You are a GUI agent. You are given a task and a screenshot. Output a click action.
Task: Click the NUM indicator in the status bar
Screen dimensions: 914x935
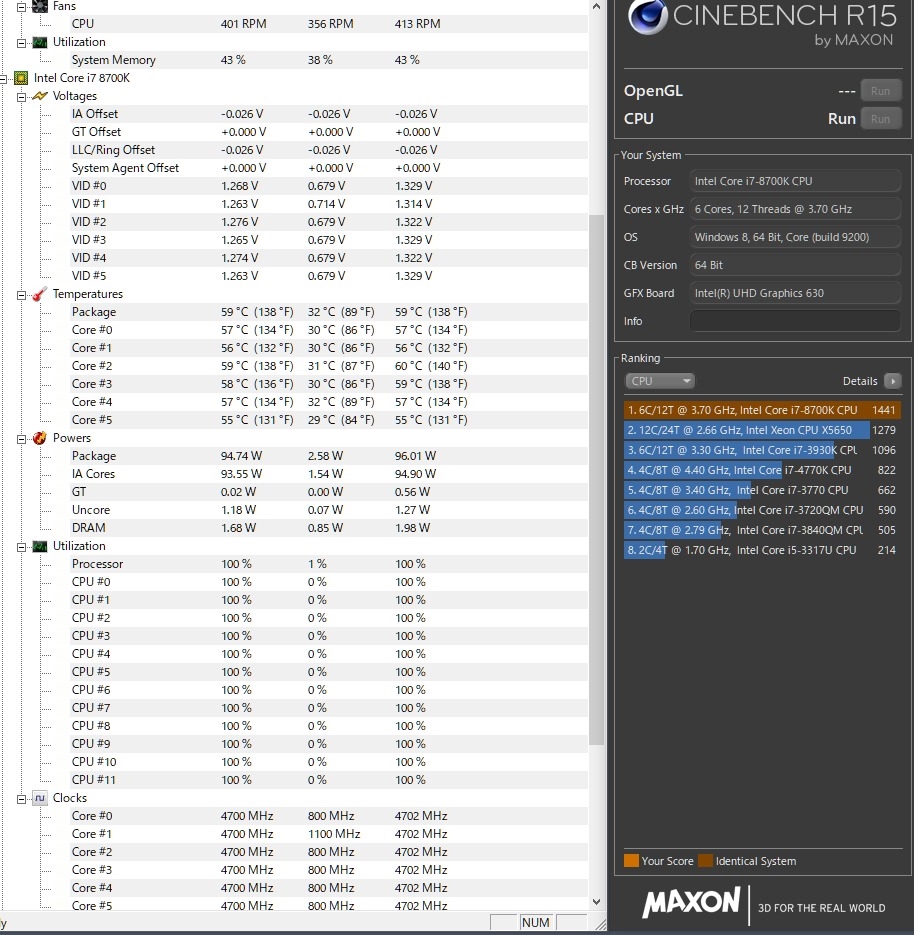coord(535,922)
